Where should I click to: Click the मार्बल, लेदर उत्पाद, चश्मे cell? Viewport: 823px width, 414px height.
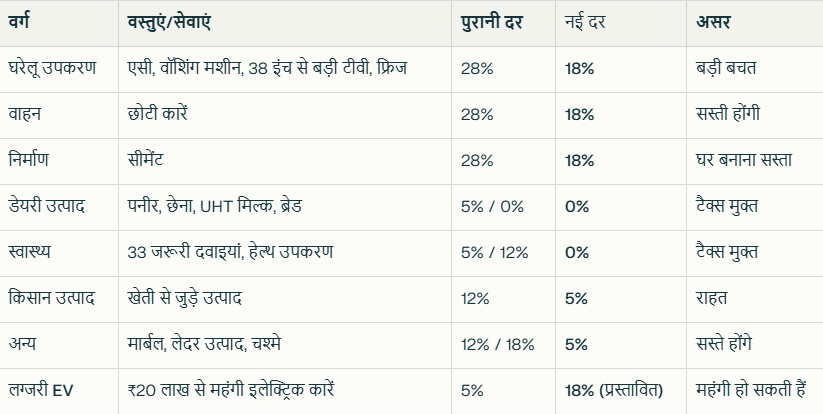[284, 345]
